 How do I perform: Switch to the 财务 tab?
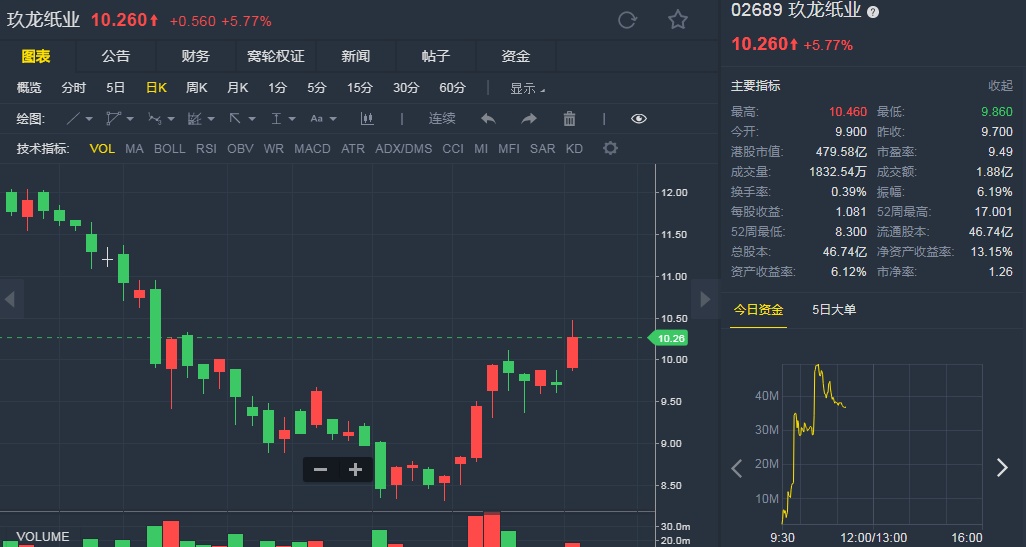(195, 56)
